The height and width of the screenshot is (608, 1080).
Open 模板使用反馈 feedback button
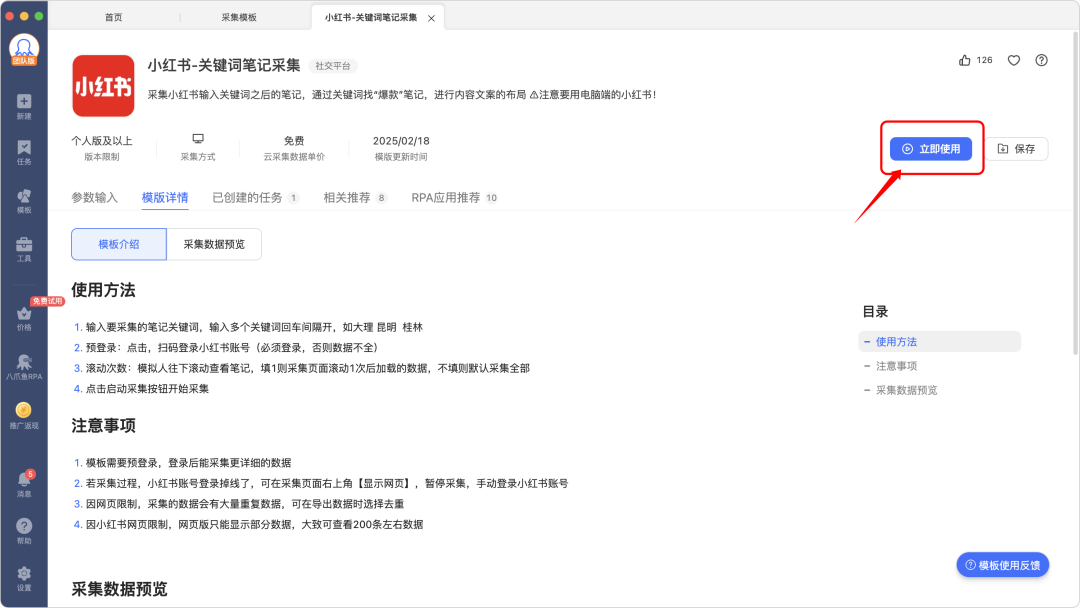tap(1002, 565)
